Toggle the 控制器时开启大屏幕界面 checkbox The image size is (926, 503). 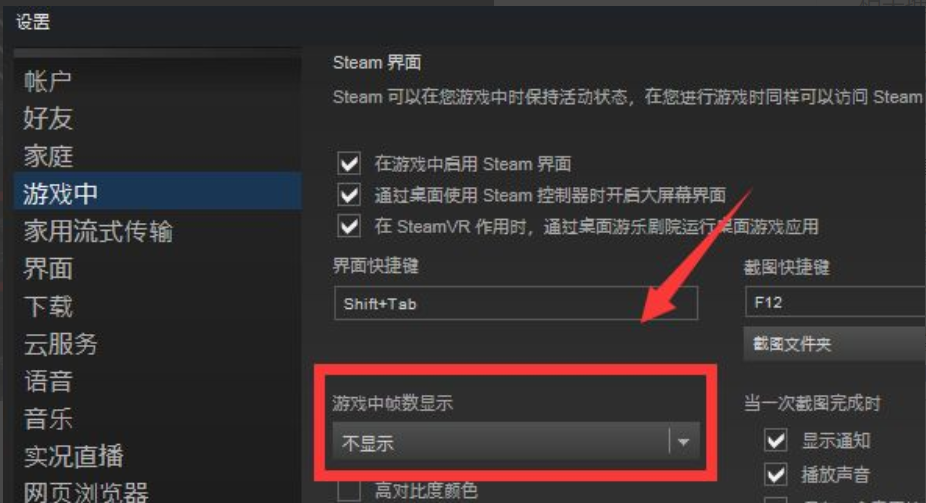pyautogui.click(x=349, y=194)
